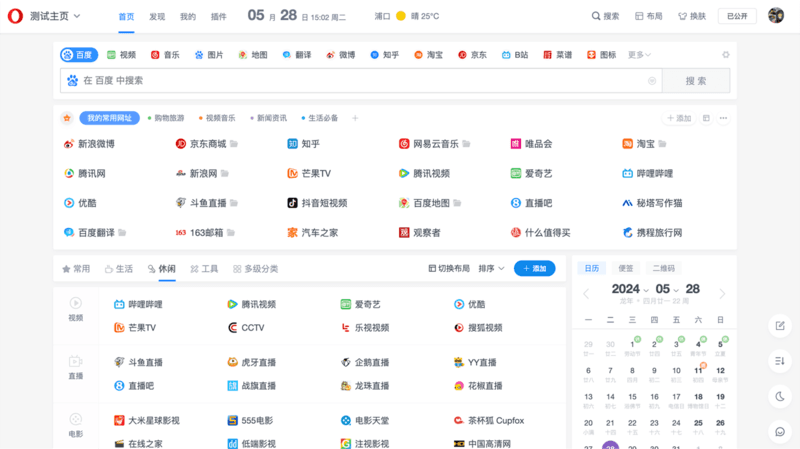Select 地图 search engine

point(253,55)
